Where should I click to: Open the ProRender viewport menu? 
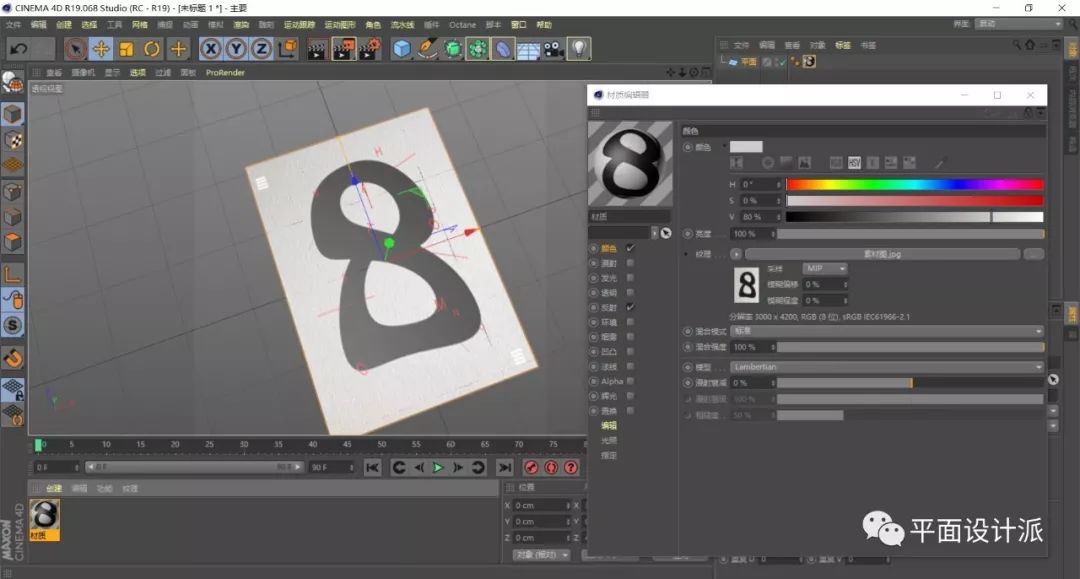tap(225, 72)
